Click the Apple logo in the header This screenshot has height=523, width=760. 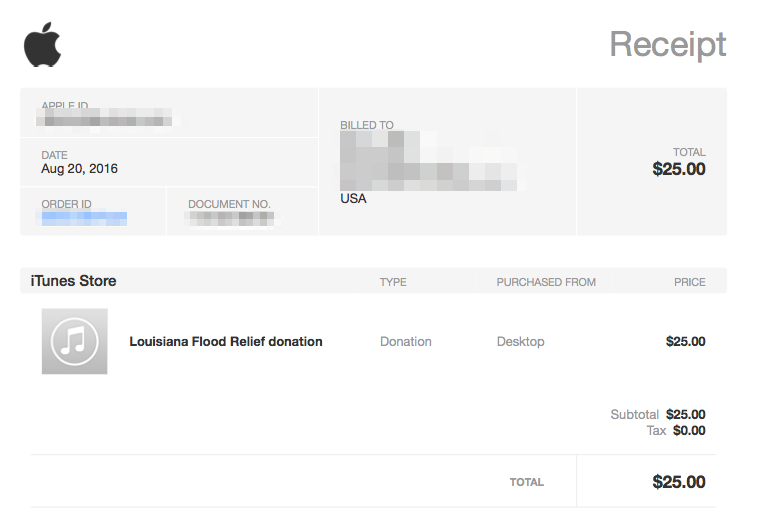(43, 44)
